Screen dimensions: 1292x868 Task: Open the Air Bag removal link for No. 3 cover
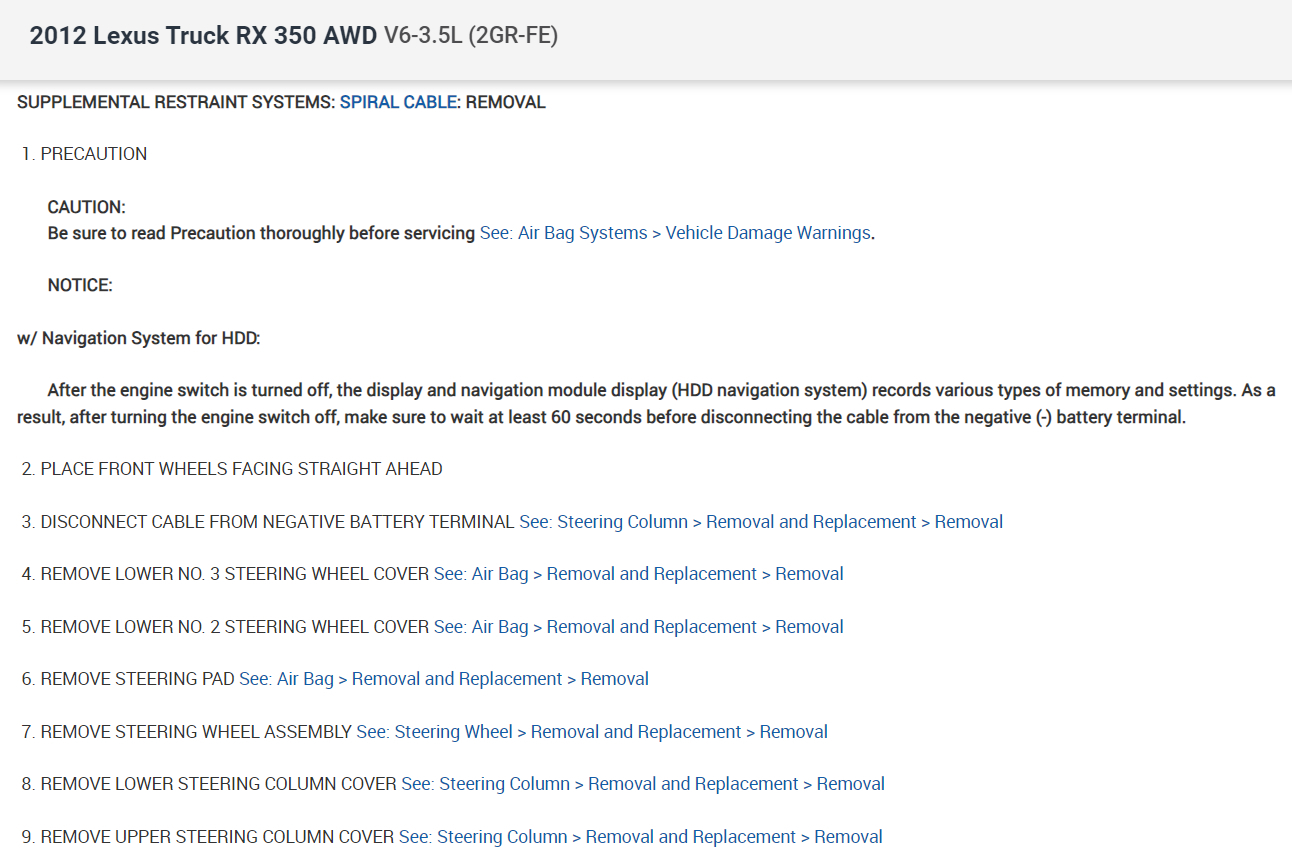638,574
